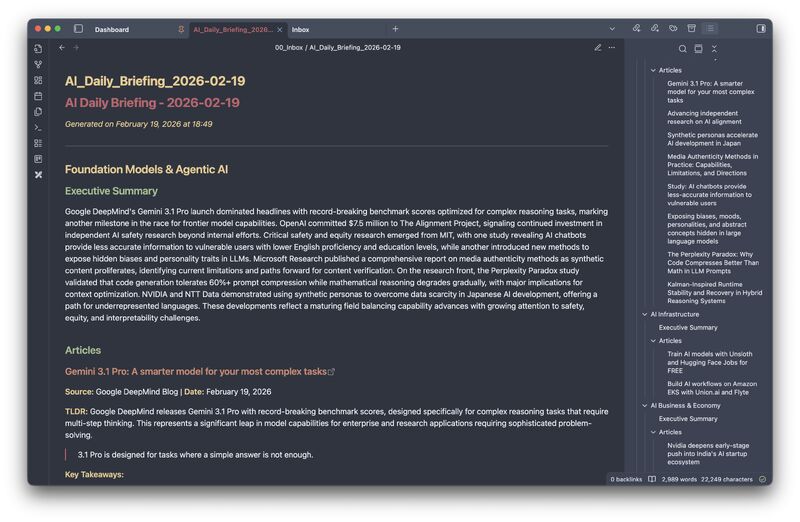Image resolution: width=800 pixels, height=522 pixels.
Task: Navigate back with the left arrow
Action: [x=62, y=47]
